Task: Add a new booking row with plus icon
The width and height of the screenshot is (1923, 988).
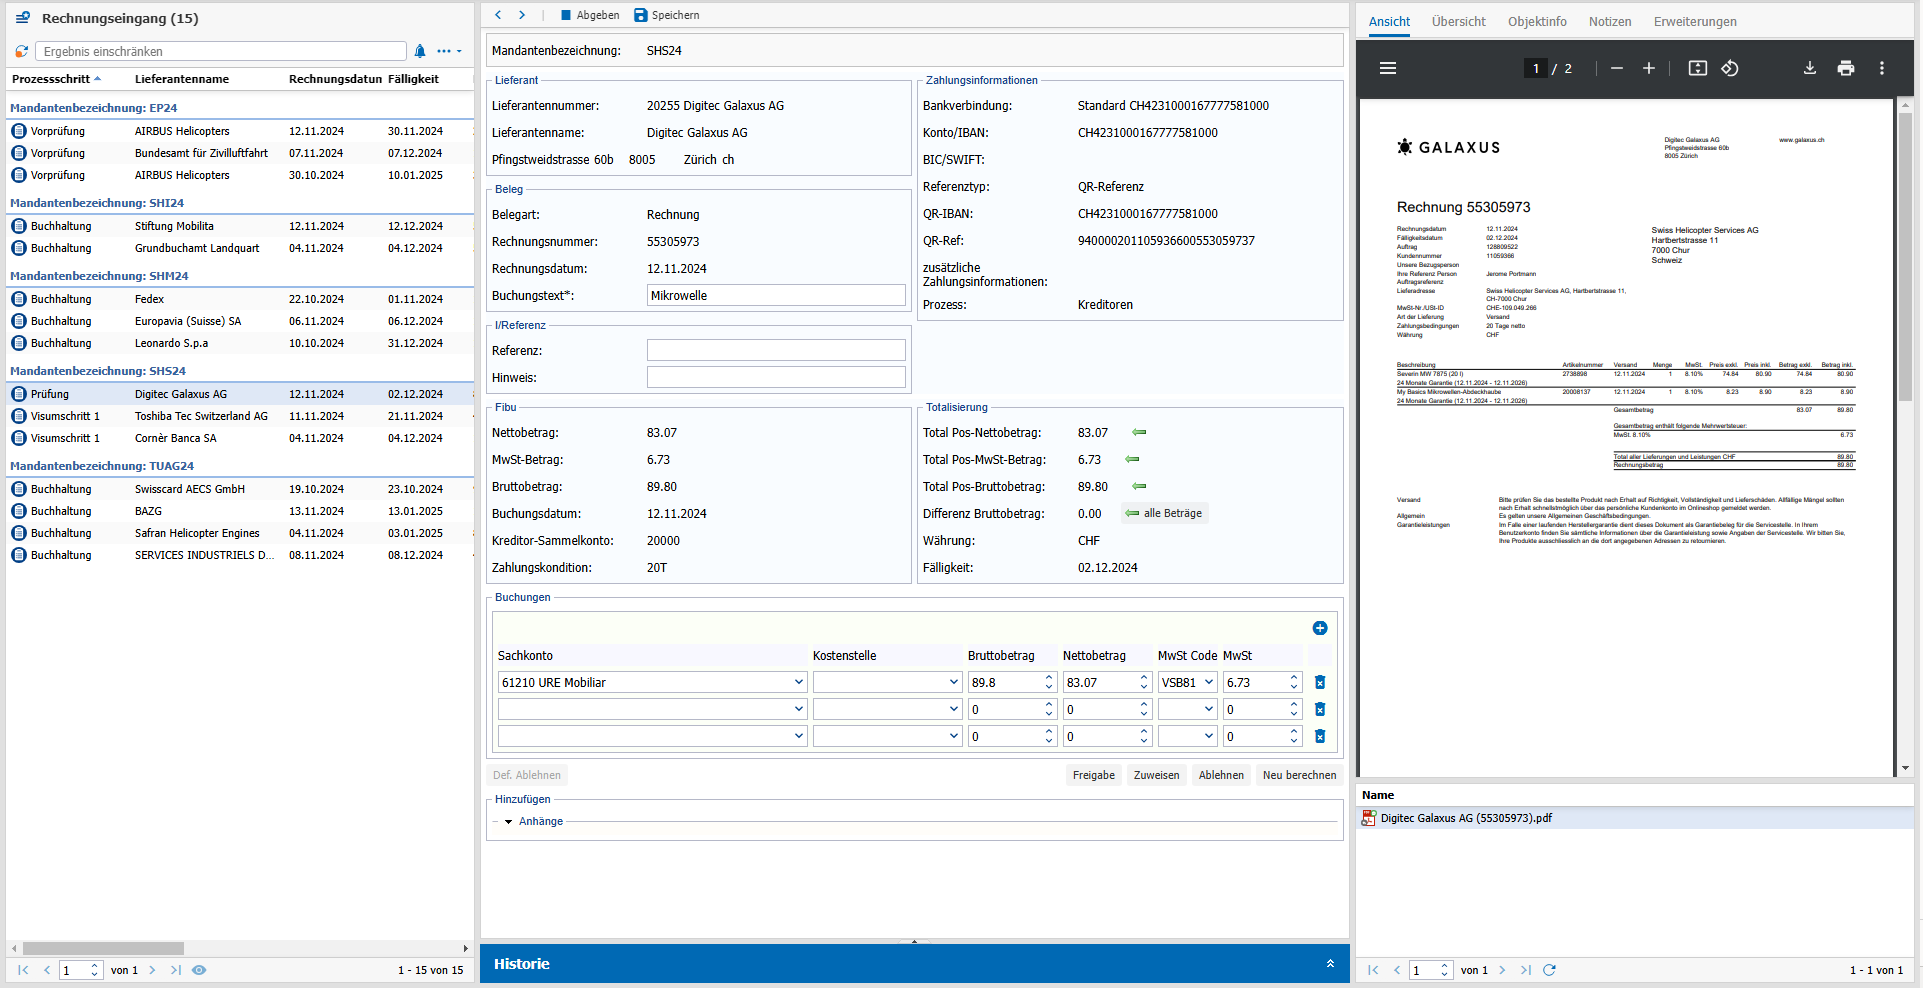Action: tap(1320, 628)
